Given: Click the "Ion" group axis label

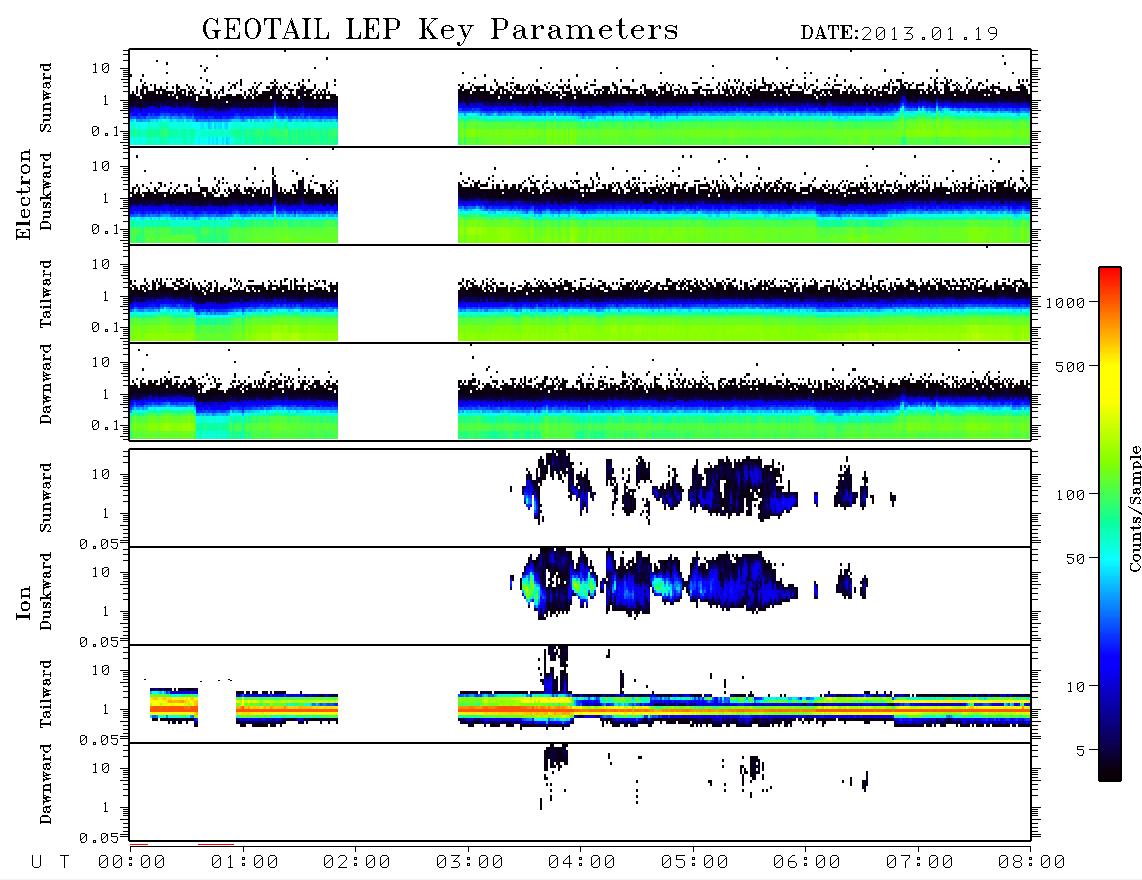Looking at the screenshot, I should [x=24, y=602].
